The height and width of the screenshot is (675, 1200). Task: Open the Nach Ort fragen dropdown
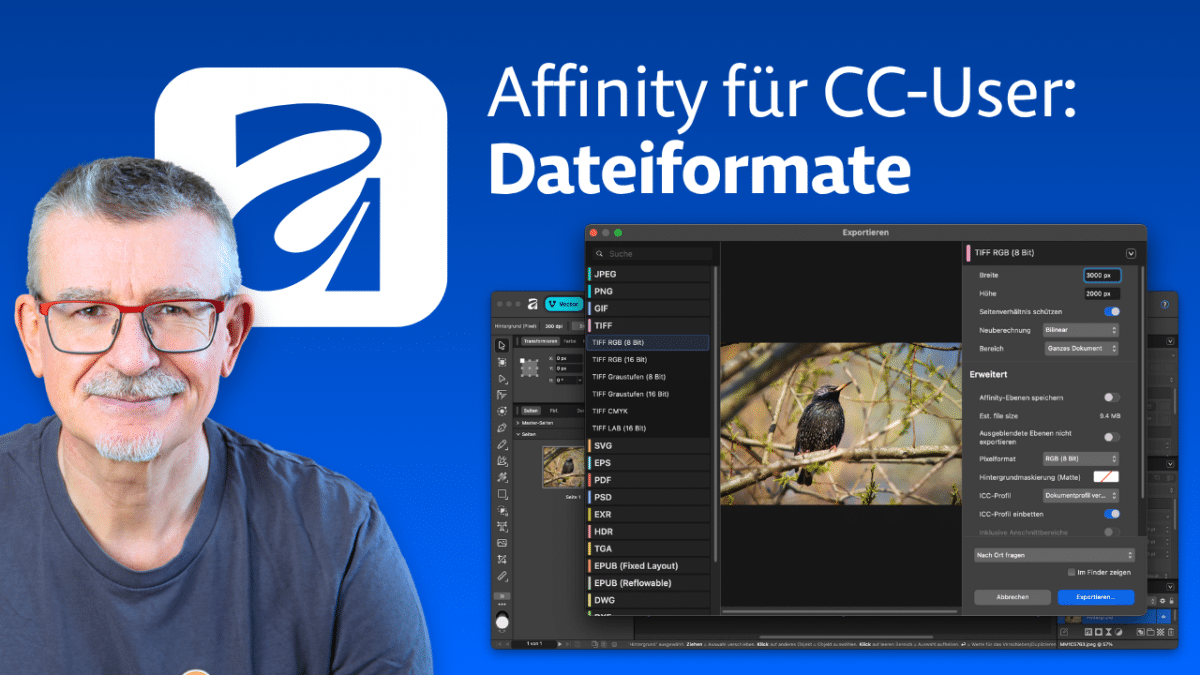1054,554
